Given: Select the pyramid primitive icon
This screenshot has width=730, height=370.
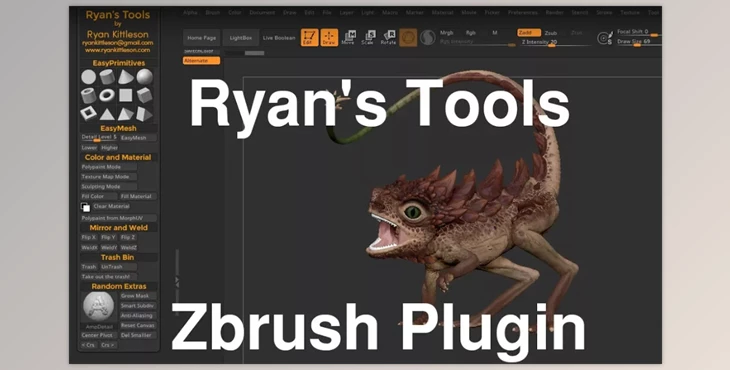Looking at the screenshot, I should 125,114.
